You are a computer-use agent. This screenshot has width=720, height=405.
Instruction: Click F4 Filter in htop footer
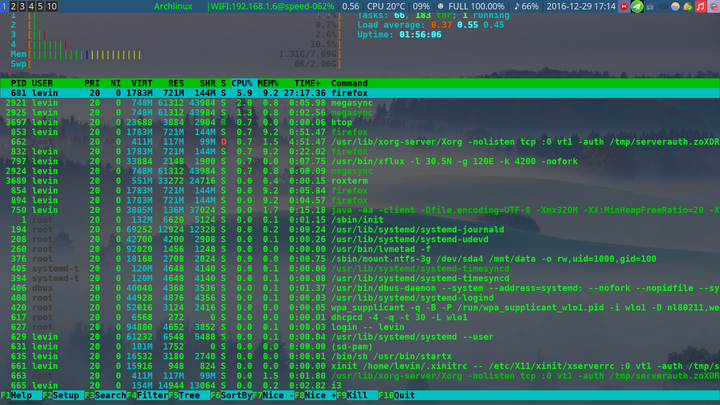pyautogui.click(x=147, y=395)
